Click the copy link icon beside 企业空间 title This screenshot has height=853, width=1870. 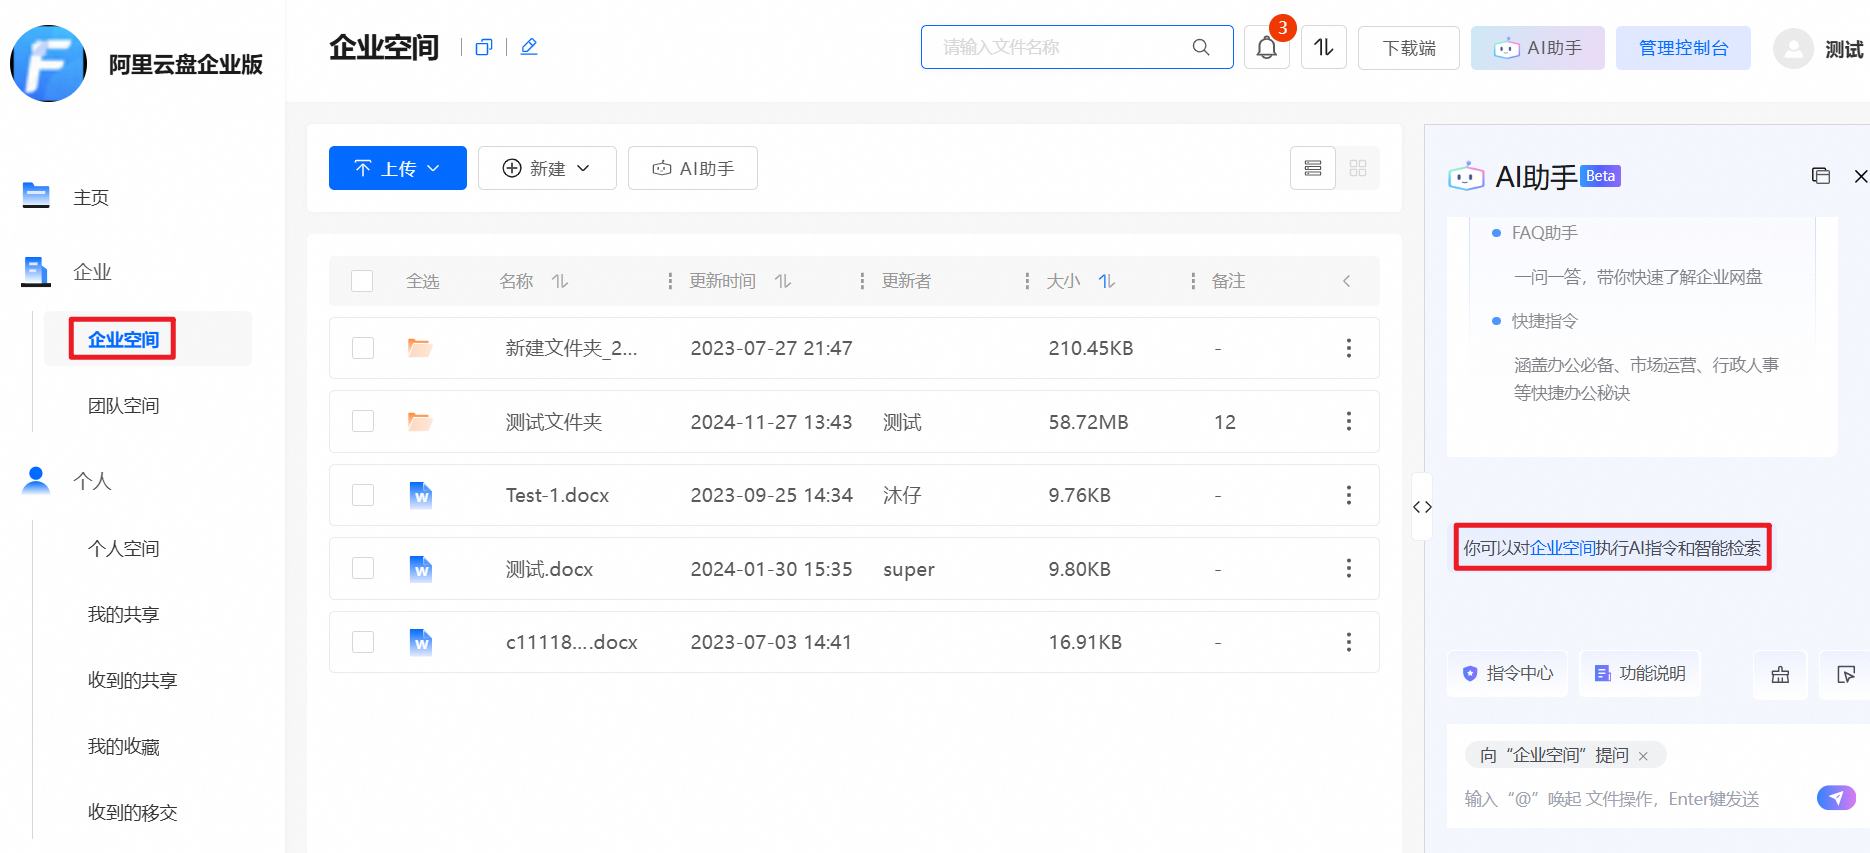(x=484, y=47)
